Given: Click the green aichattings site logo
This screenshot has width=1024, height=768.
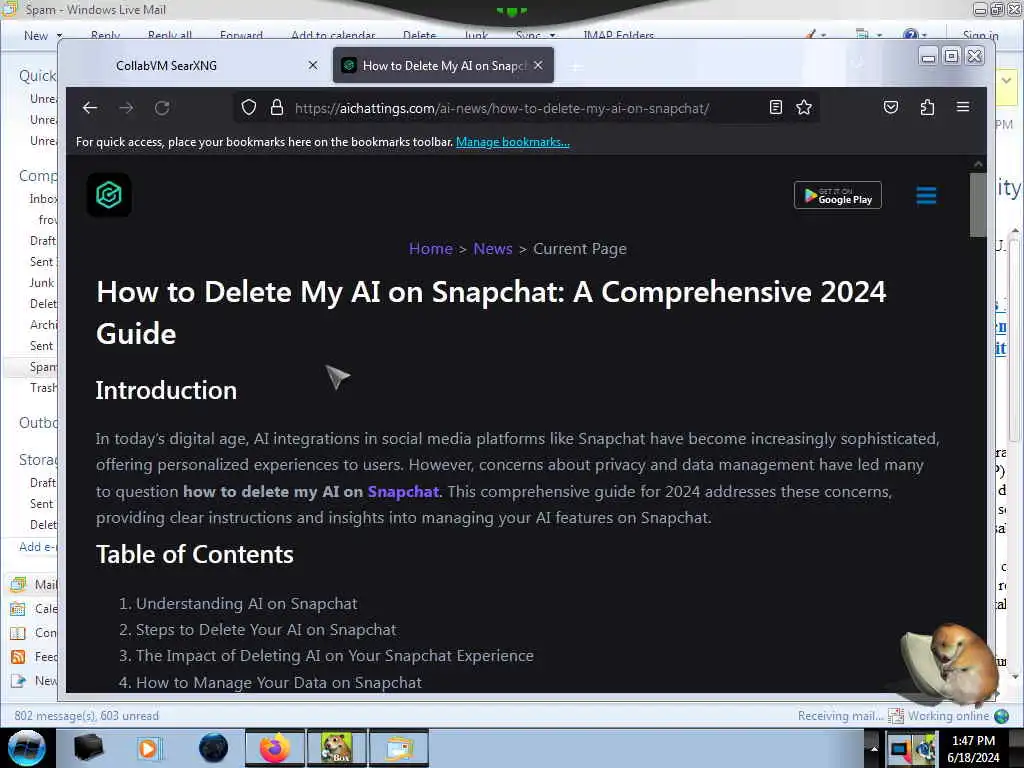Looking at the screenshot, I should click(109, 195).
